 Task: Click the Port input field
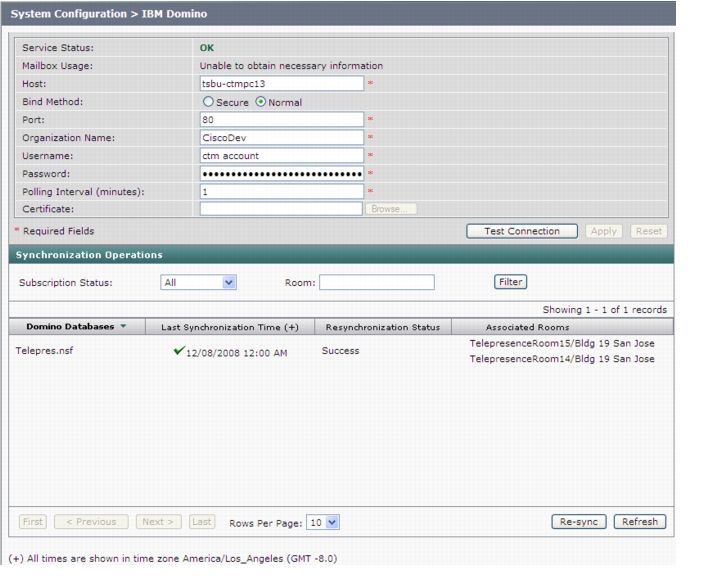pyautogui.click(x=282, y=119)
